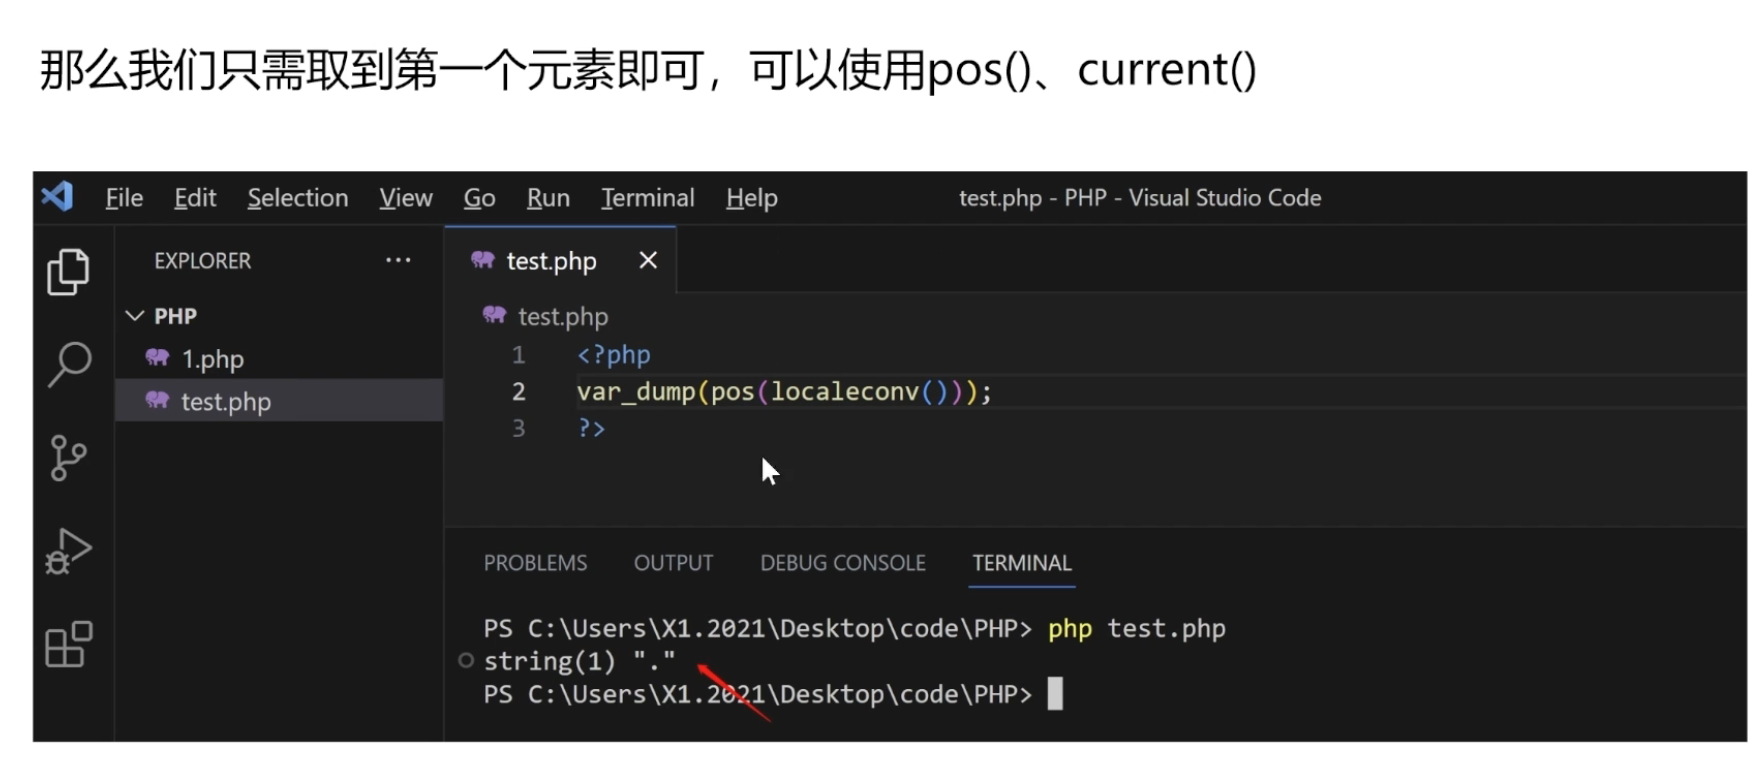Click the terminal row status circle
Viewport: 1759px width, 757px height.
click(x=465, y=660)
